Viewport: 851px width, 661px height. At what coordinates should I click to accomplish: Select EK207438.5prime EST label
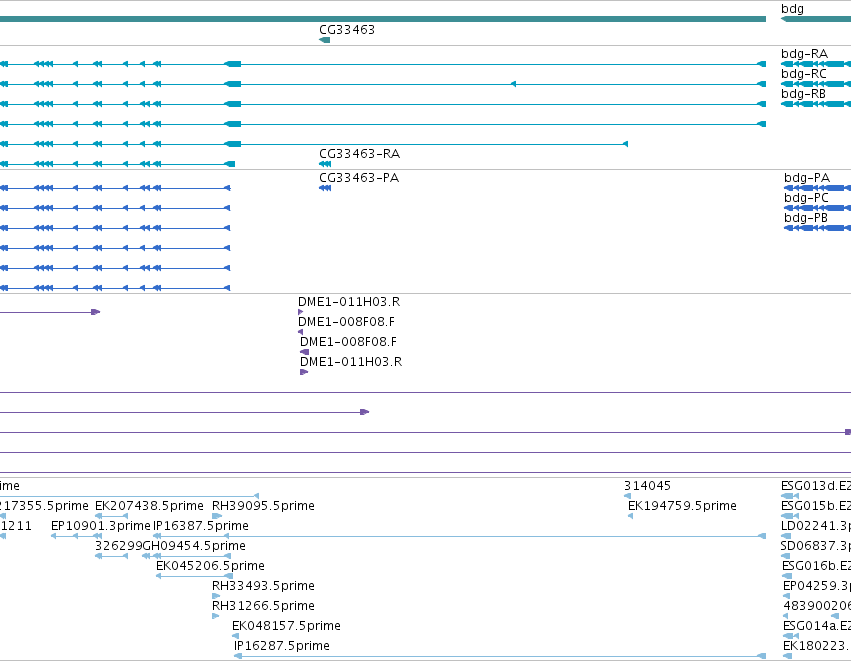149,506
